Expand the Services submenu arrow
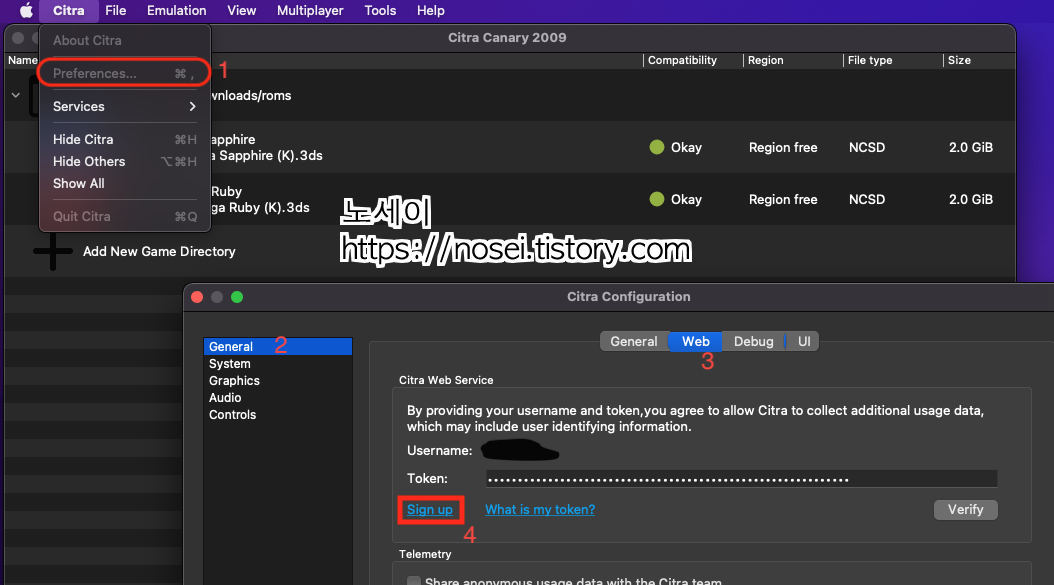 [x=192, y=106]
